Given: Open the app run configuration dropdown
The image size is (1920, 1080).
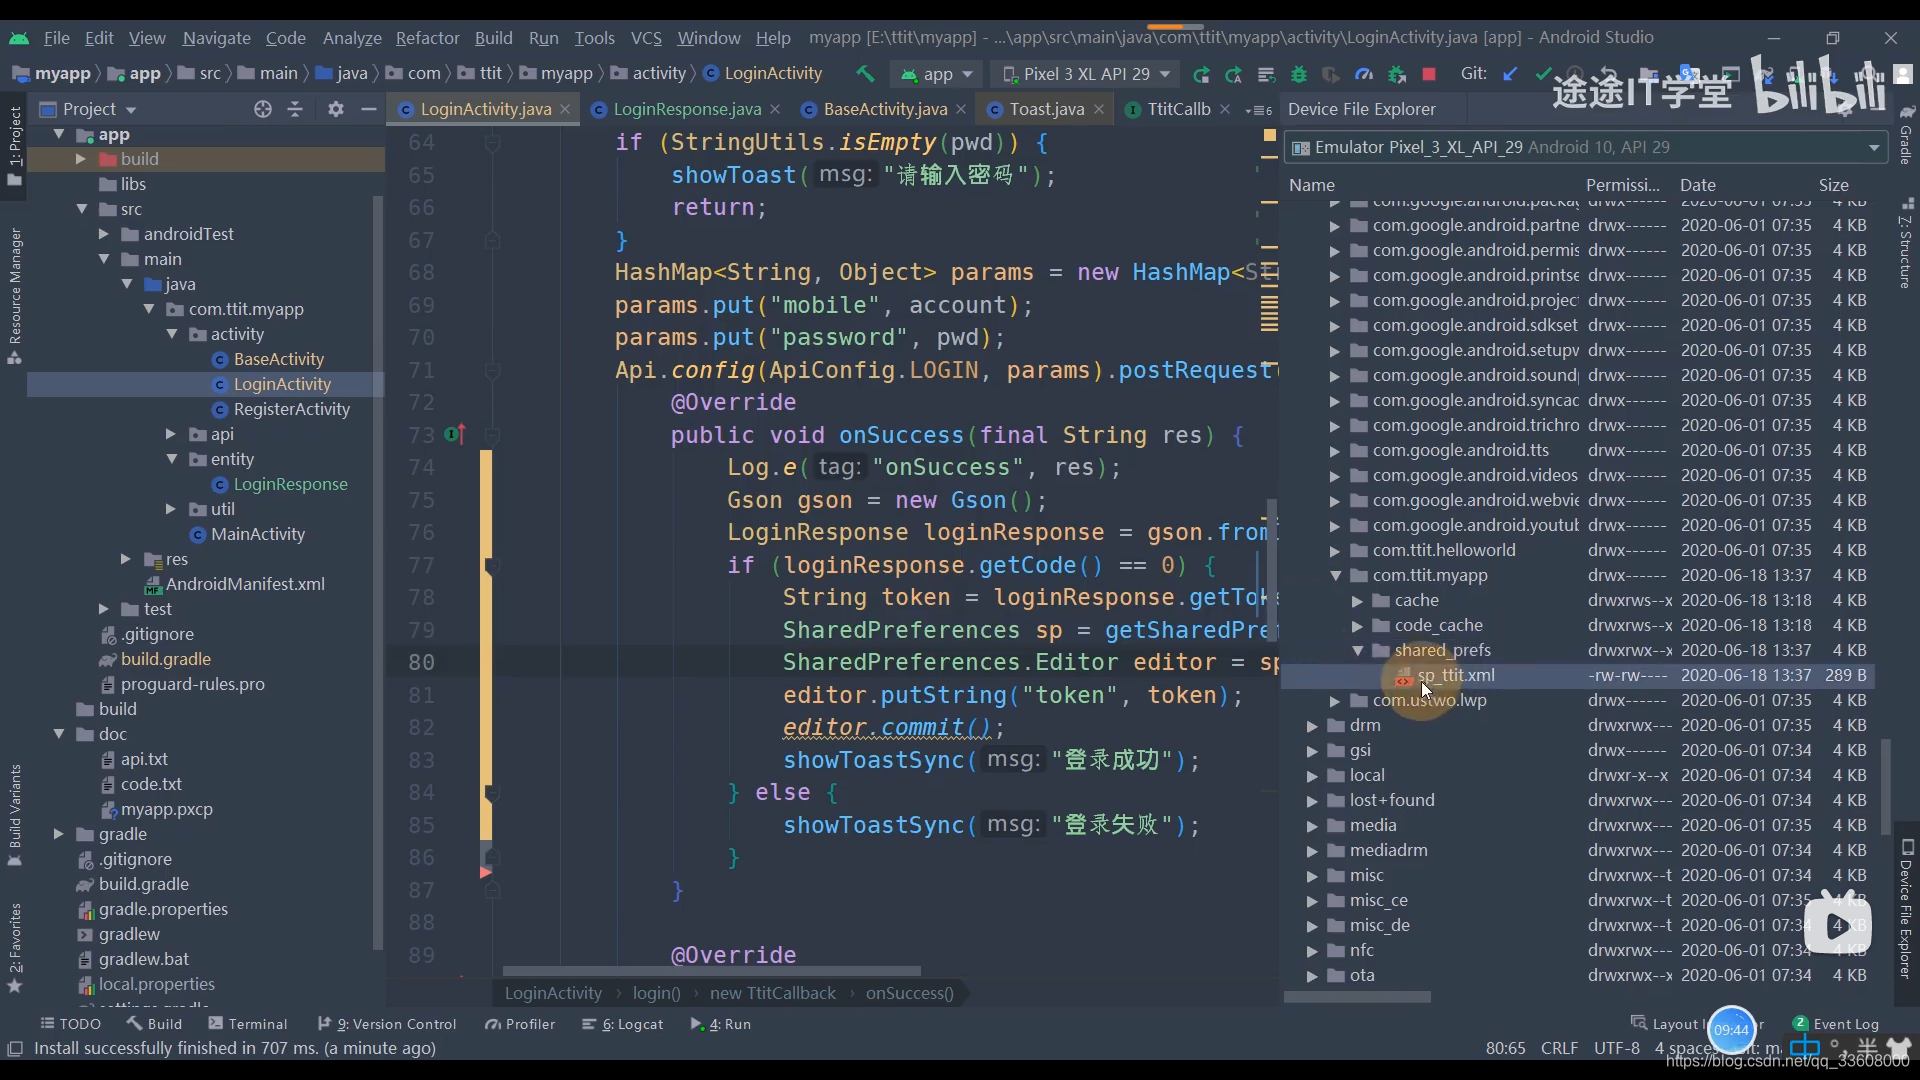Looking at the screenshot, I should coord(937,74).
